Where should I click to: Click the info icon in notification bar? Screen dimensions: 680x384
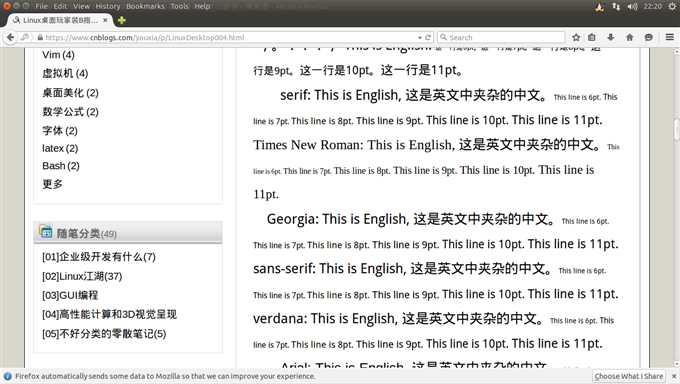click(7, 376)
